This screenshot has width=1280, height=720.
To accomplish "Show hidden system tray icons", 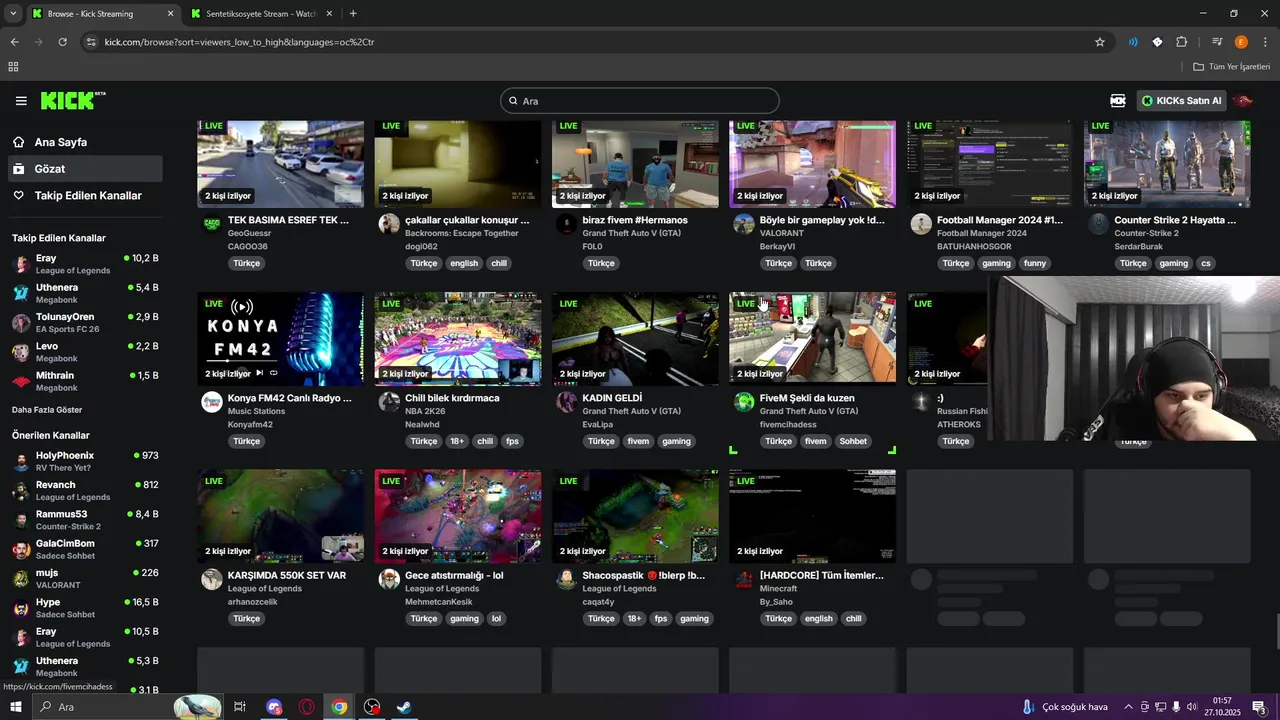I will click(x=1129, y=707).
